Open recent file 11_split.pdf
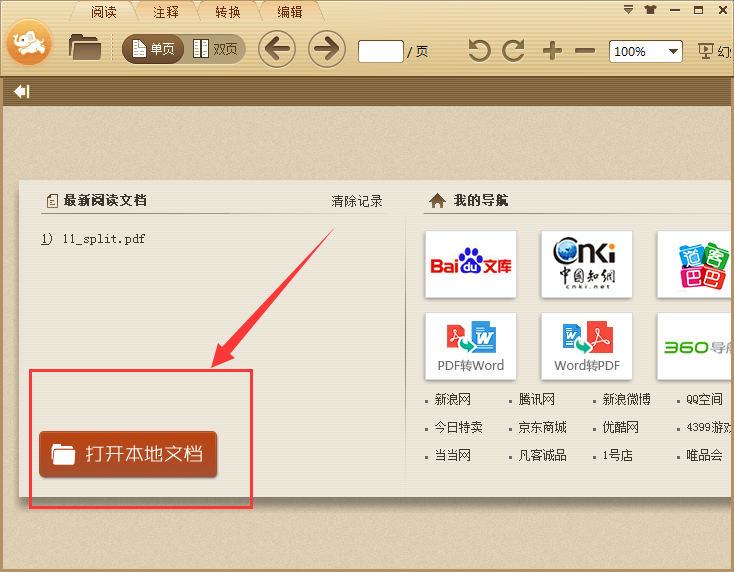The width and height of the screenshot is (734, 572). point(102,239)
